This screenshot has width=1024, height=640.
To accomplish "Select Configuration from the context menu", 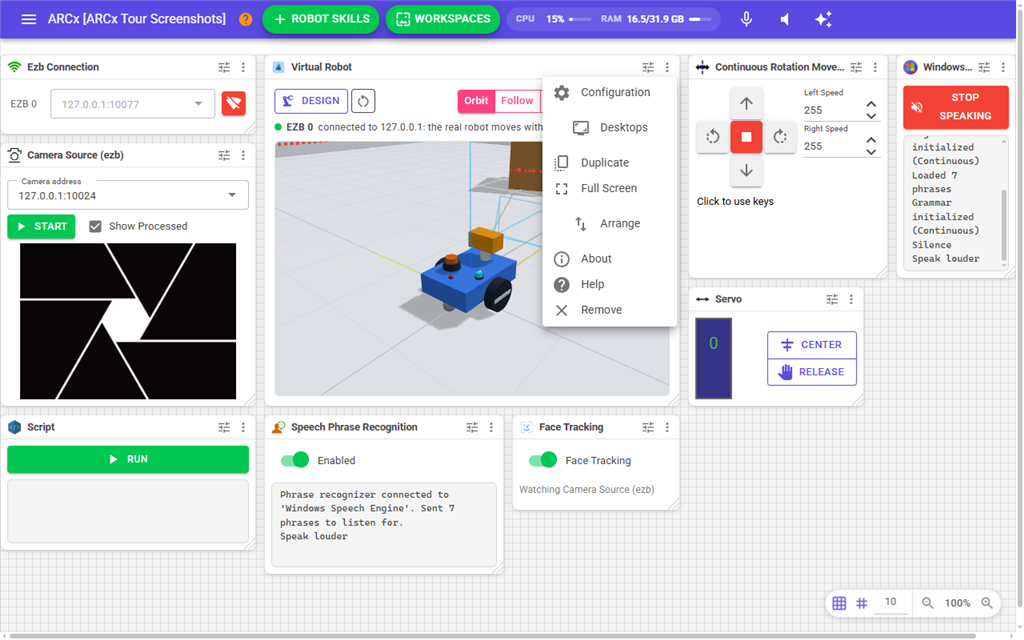I will [609, 92].
